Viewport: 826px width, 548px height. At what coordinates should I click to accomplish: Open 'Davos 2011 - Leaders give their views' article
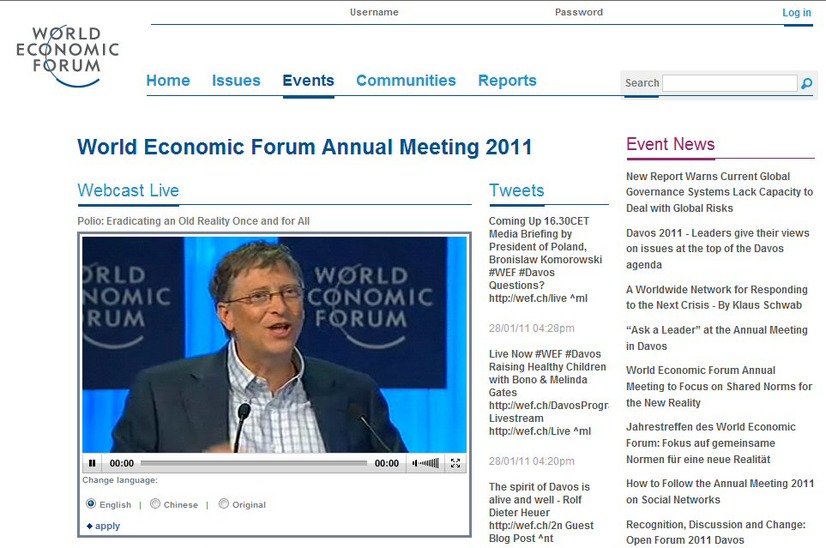point(717,249)
